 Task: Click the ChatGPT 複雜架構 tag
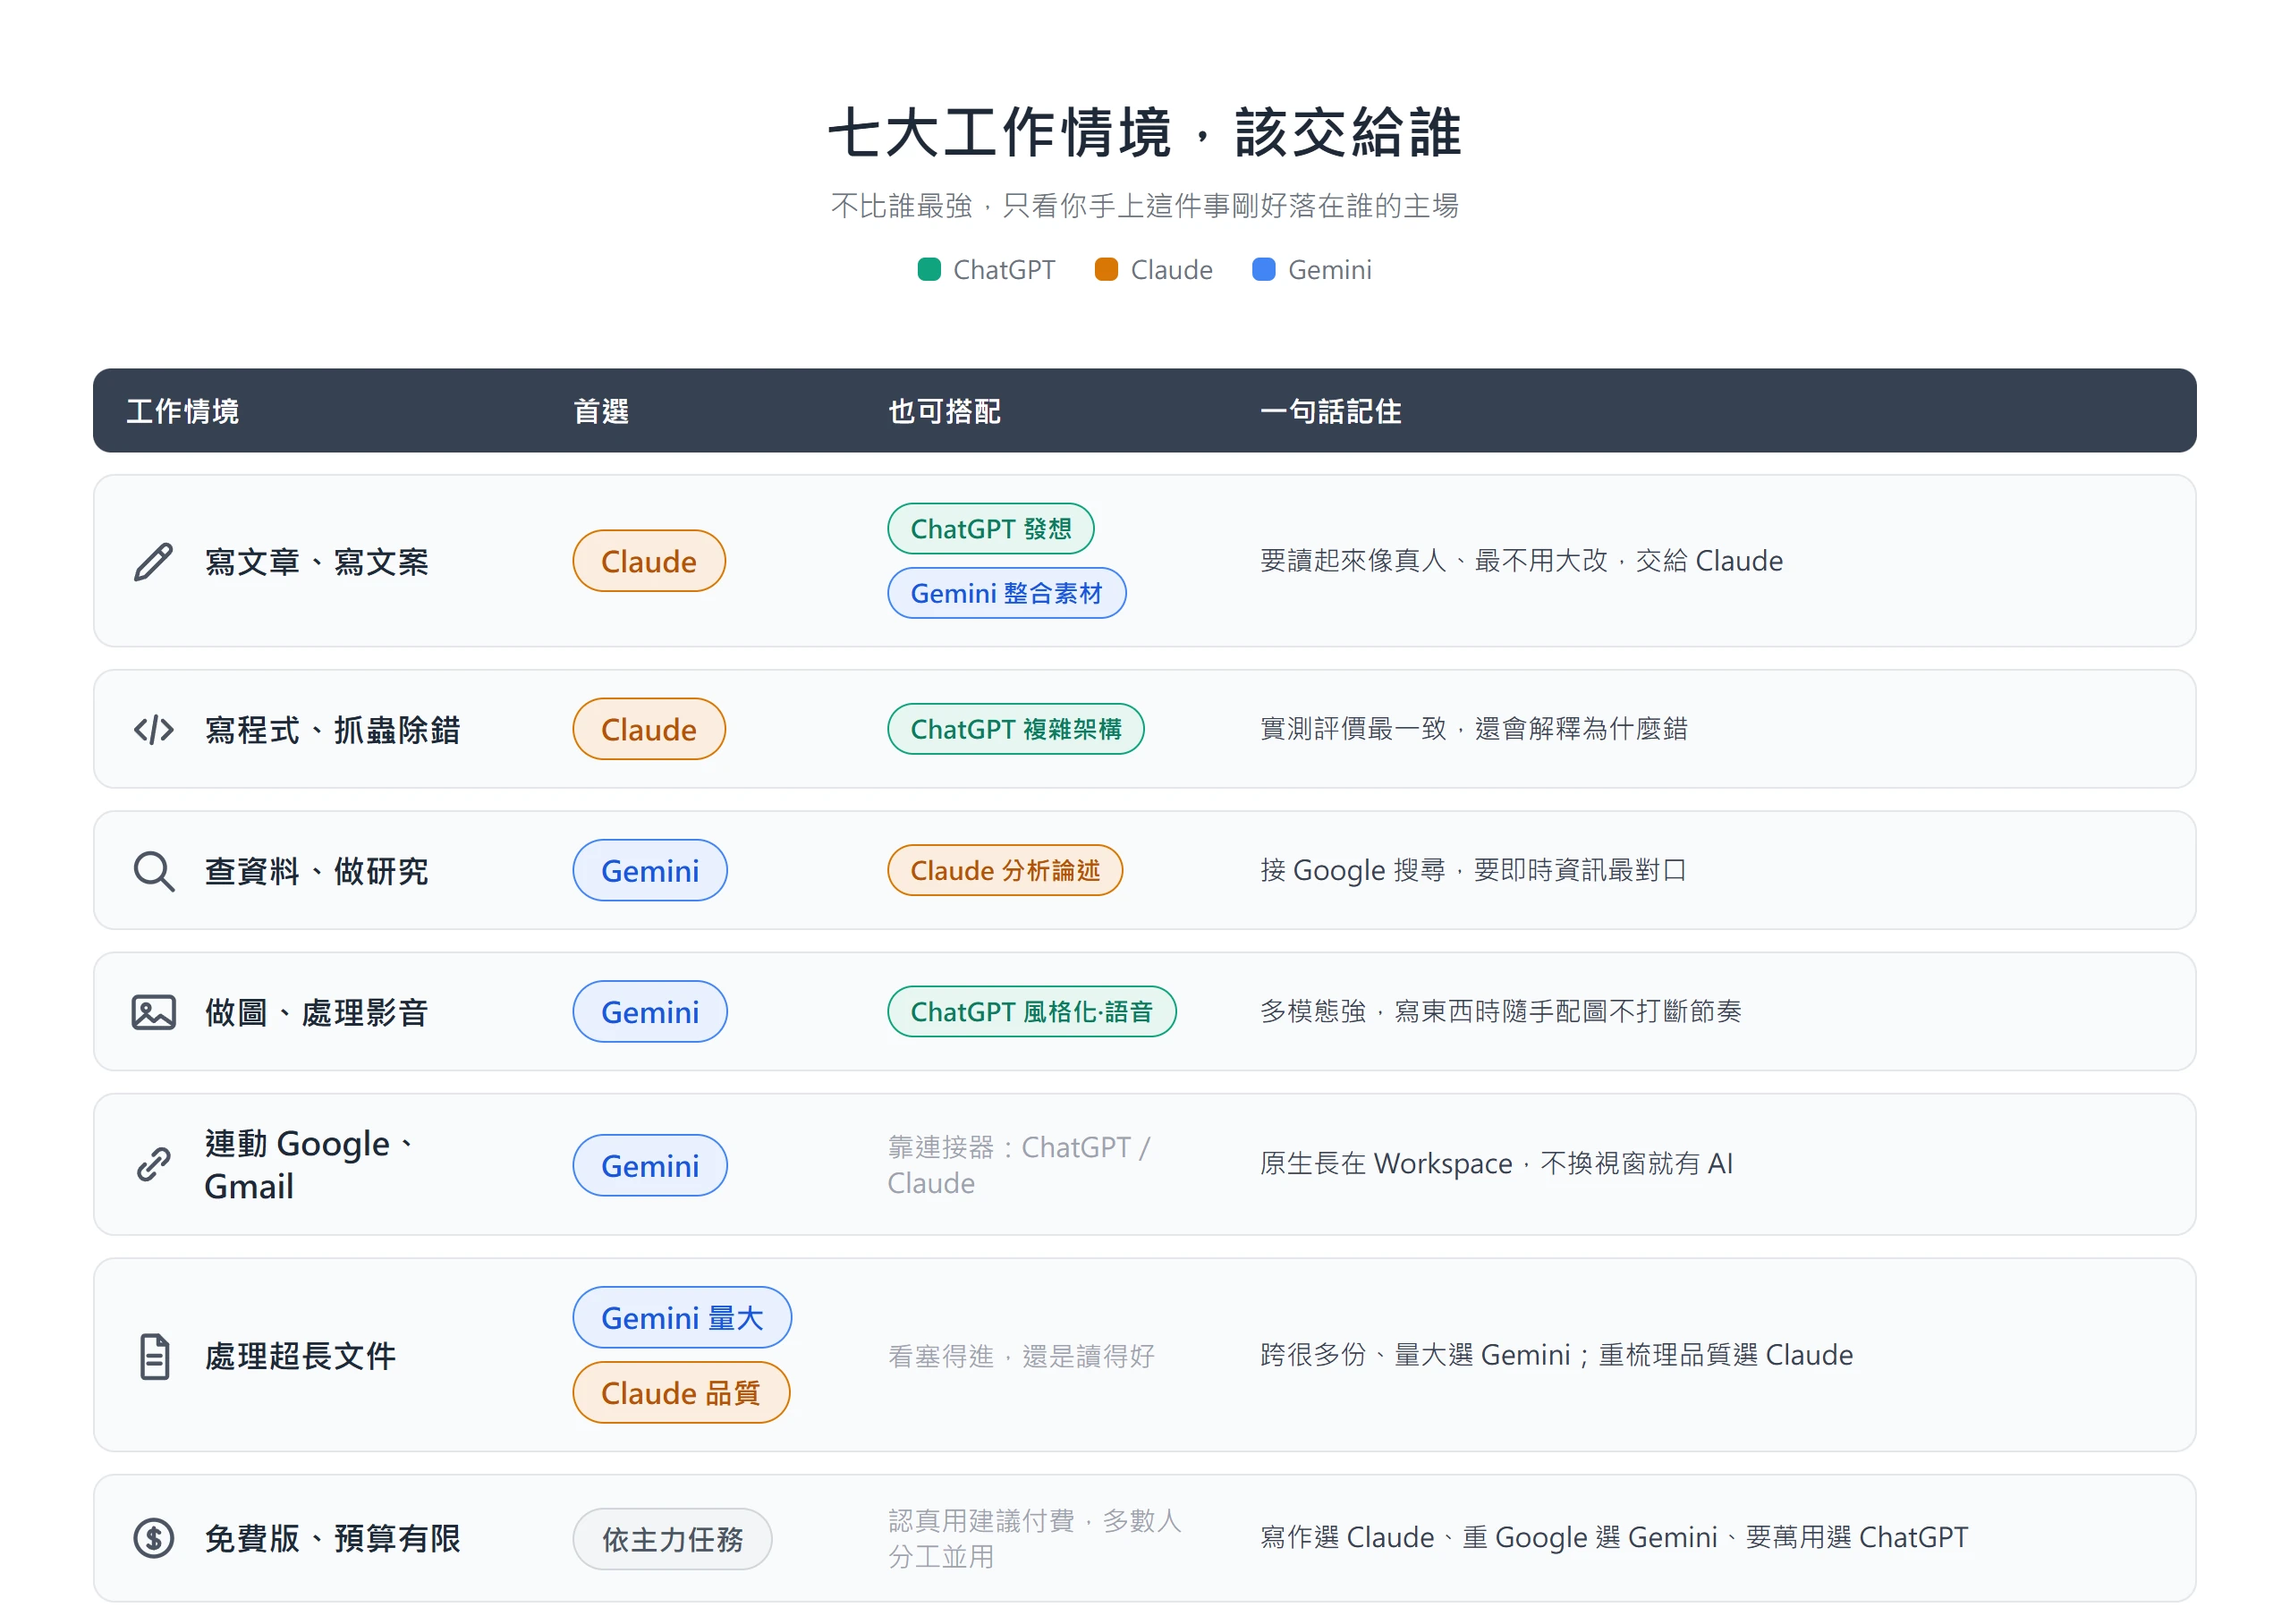pyautogui.click(x=1016, y=730)
